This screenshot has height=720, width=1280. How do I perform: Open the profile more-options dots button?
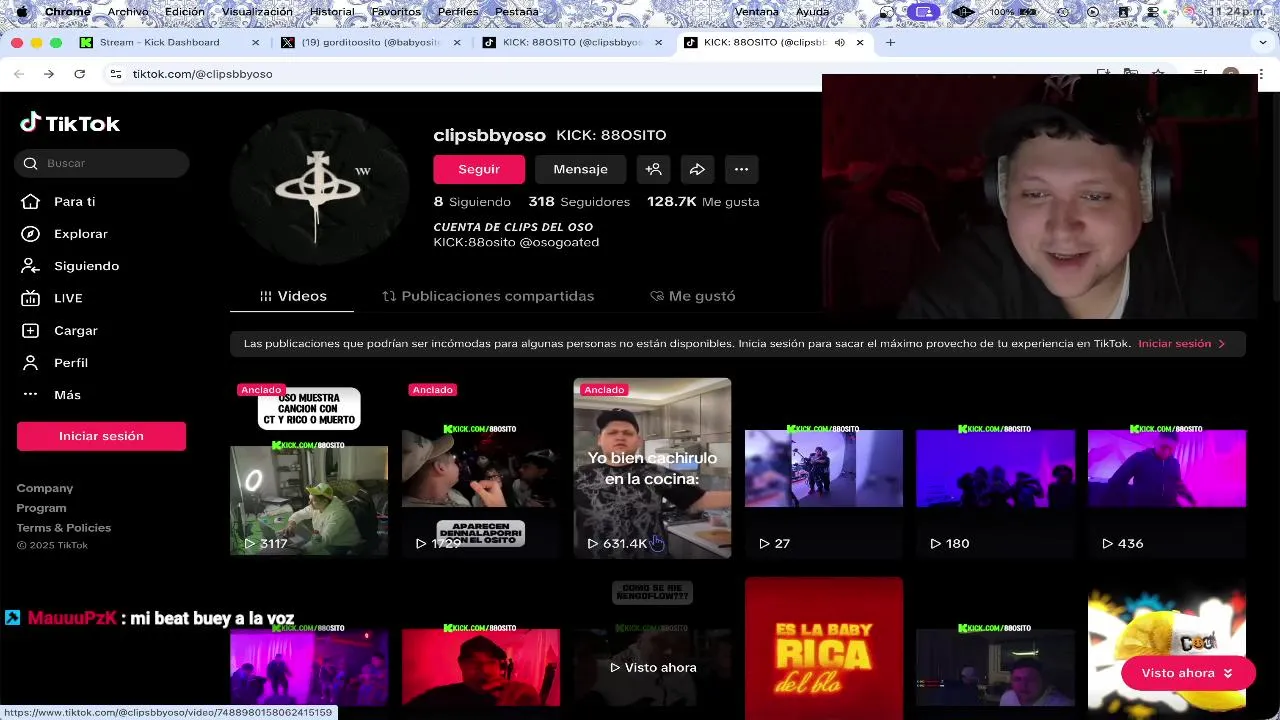pos(741,169)
